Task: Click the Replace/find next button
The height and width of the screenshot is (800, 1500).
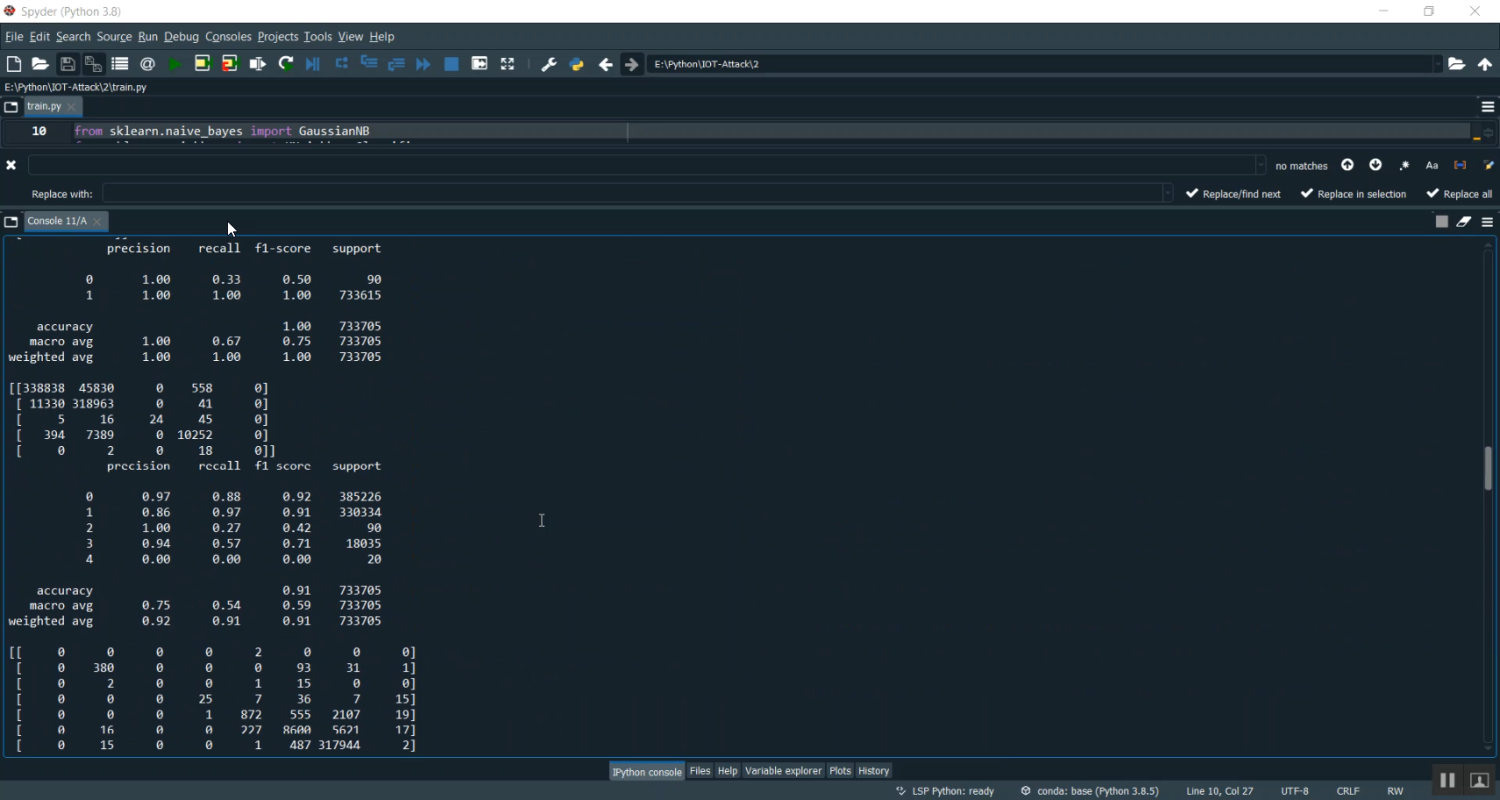Action: click(x=1233, y=194)
